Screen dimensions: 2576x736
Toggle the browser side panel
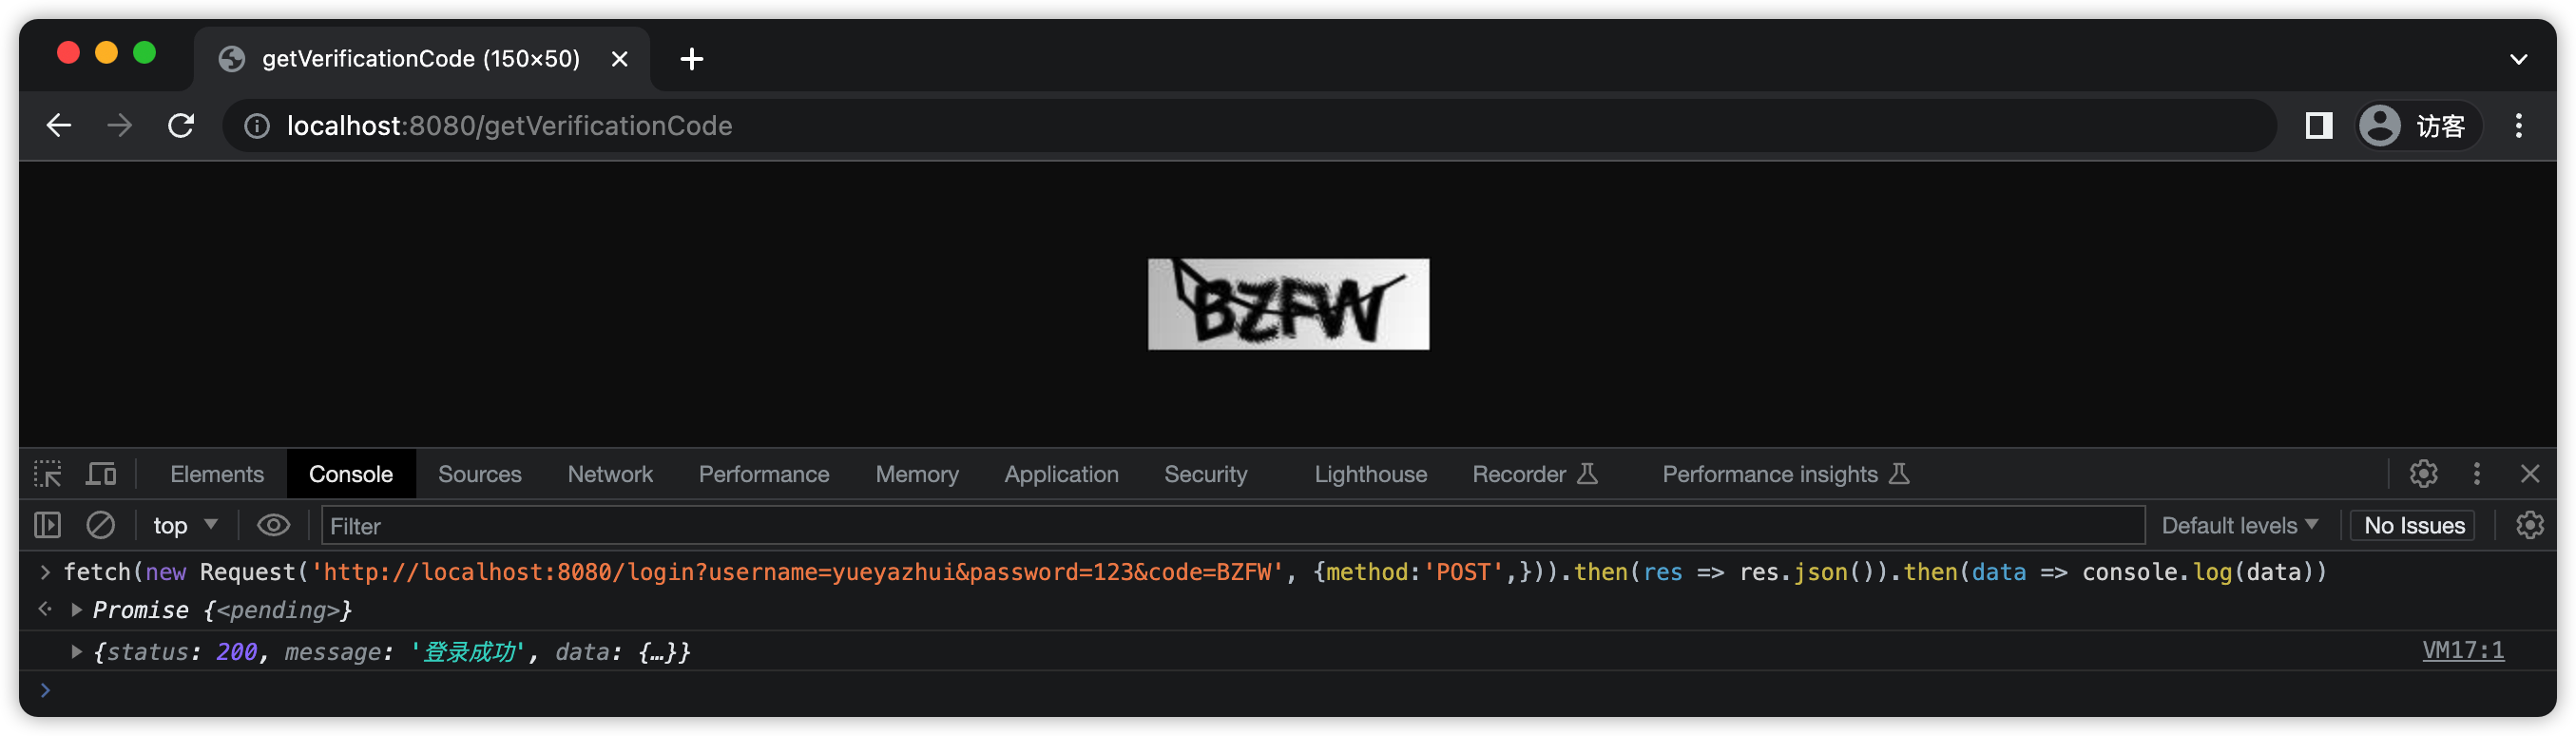(x=2318, y=126)
